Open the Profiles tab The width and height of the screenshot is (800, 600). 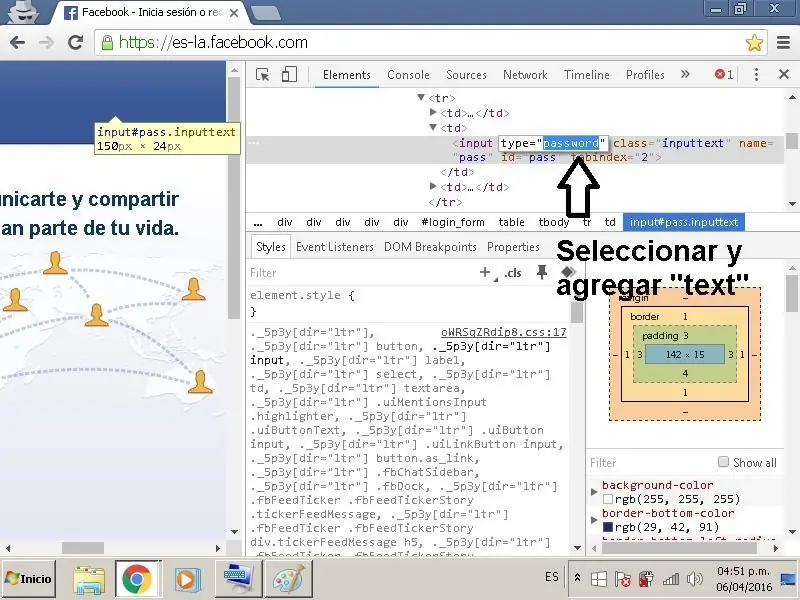pyautogui.click(x=645, y=74)
